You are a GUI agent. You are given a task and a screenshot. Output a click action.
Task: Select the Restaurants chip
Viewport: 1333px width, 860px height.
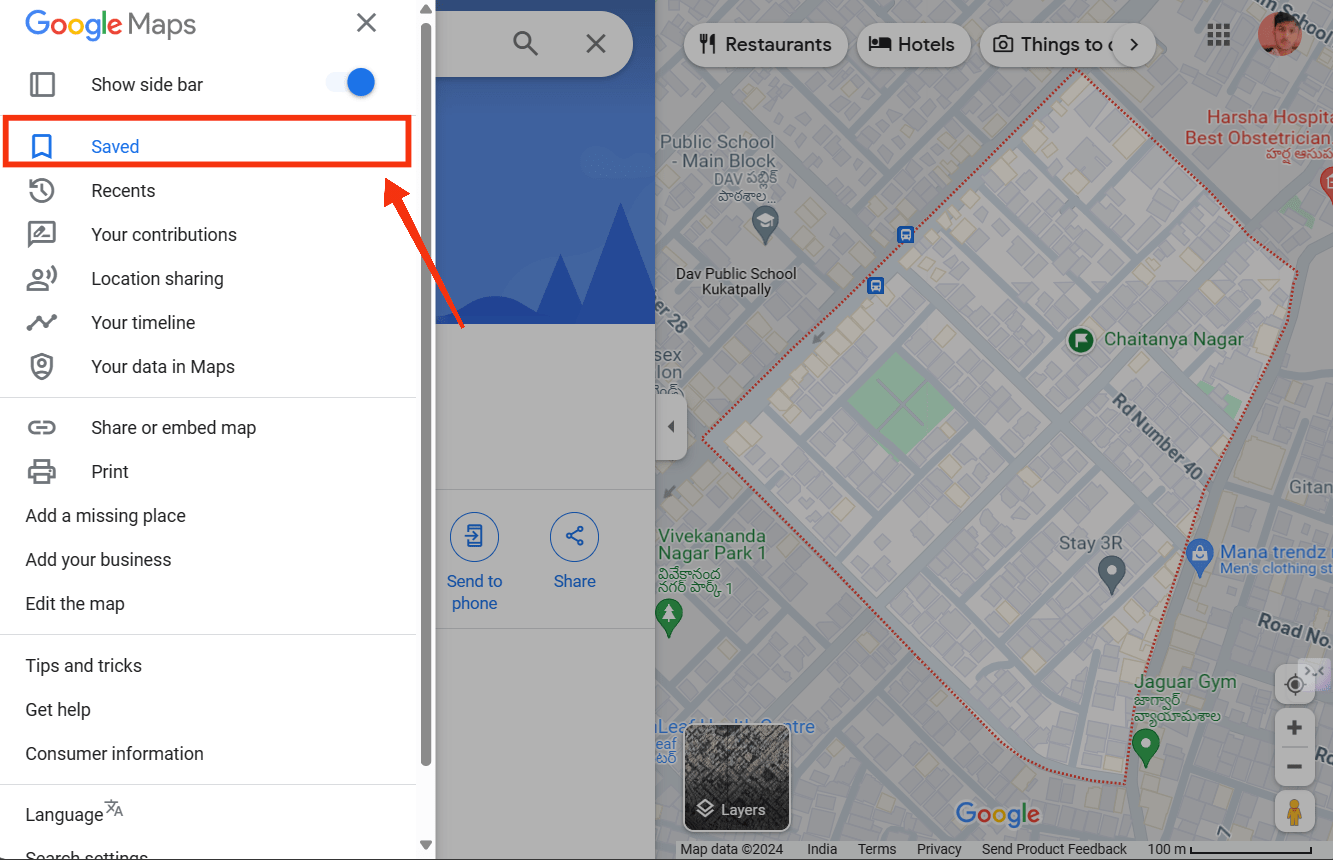pyautogui.click(x=766, y=44)
